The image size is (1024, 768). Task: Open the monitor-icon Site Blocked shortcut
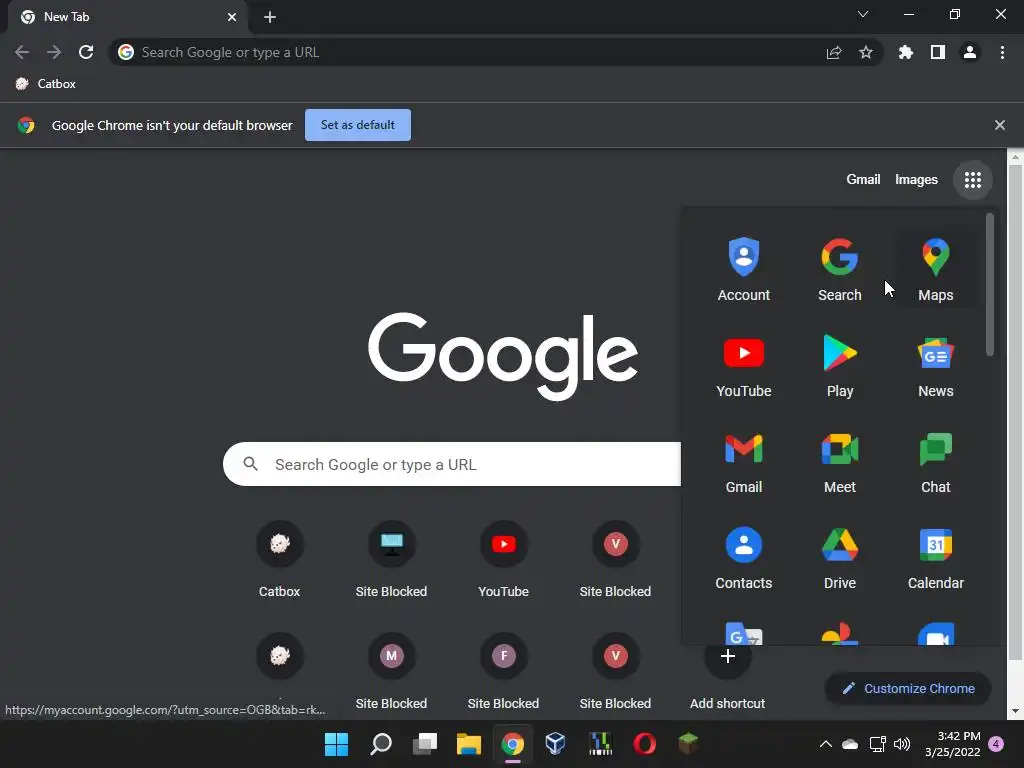[391, 560]
